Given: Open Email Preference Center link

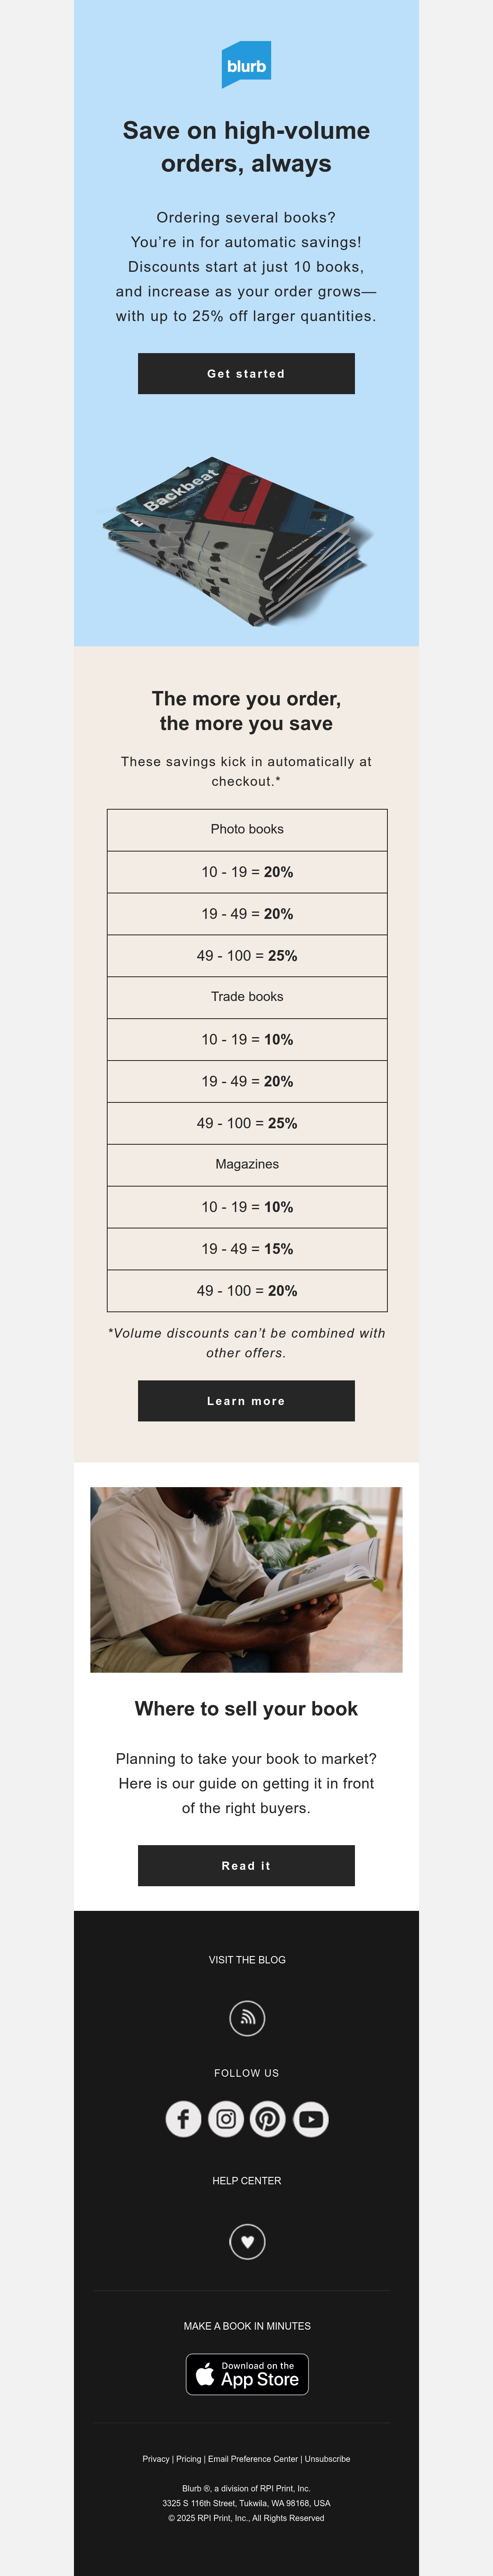Looking at the screenshot, I should tap(253, 2459).
